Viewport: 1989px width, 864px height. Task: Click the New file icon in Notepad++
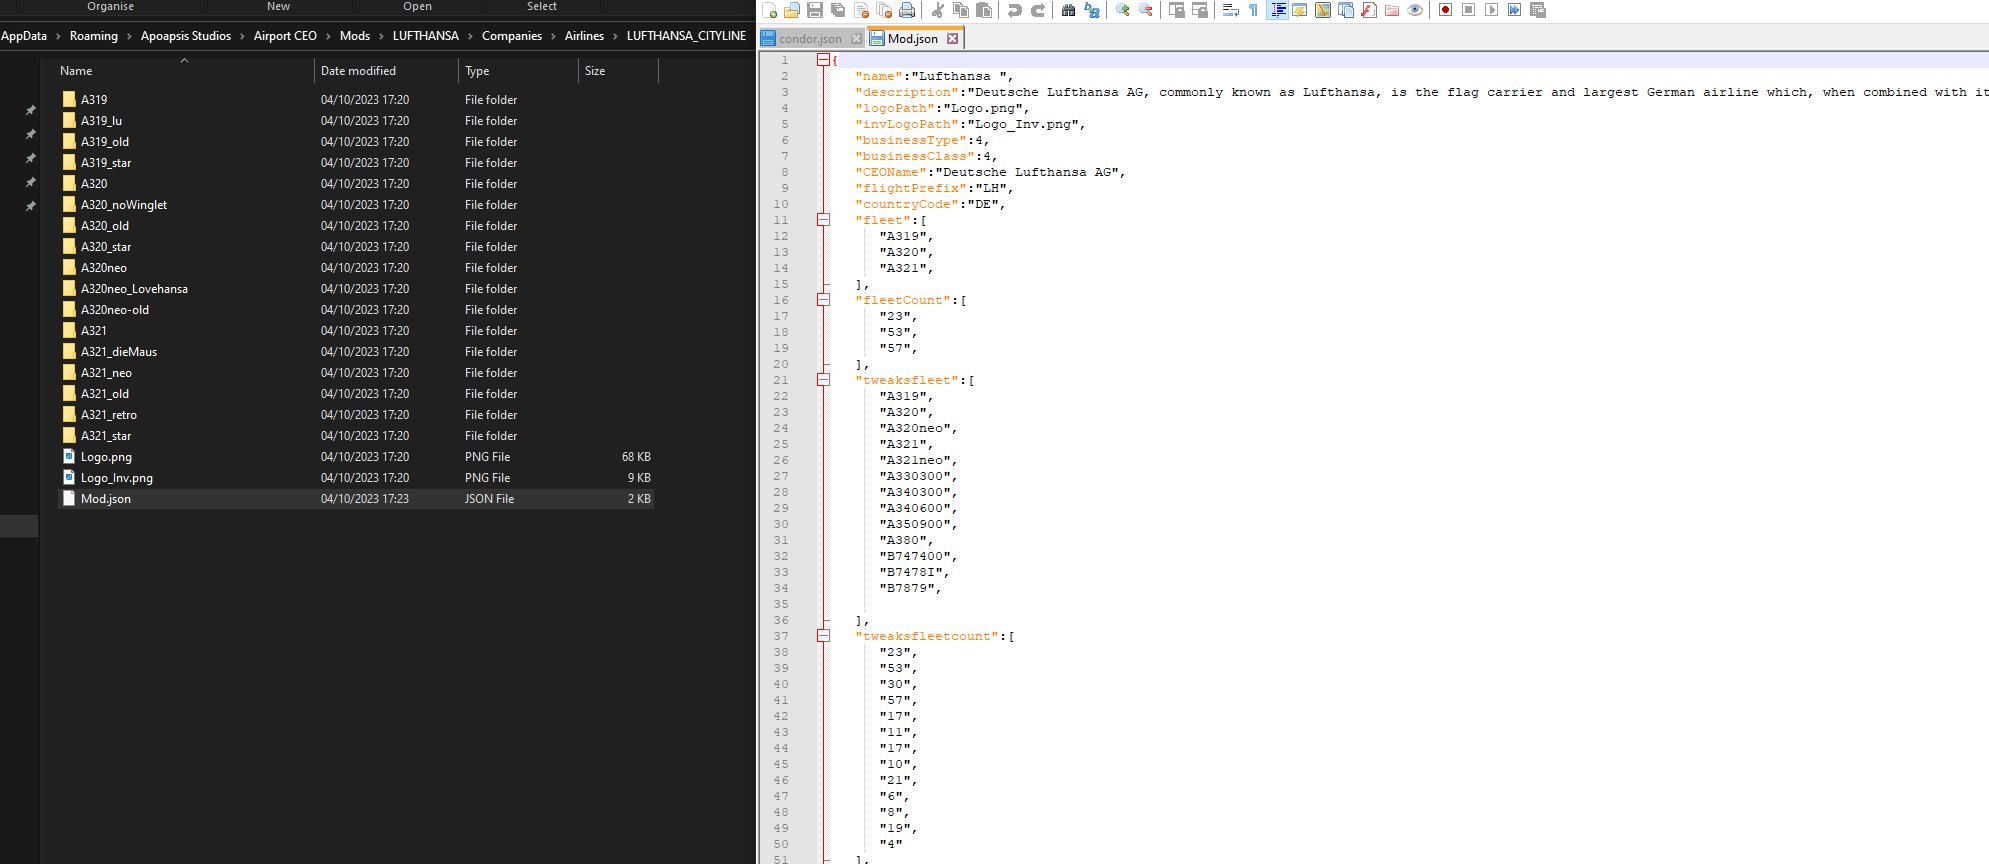point(769,10)
